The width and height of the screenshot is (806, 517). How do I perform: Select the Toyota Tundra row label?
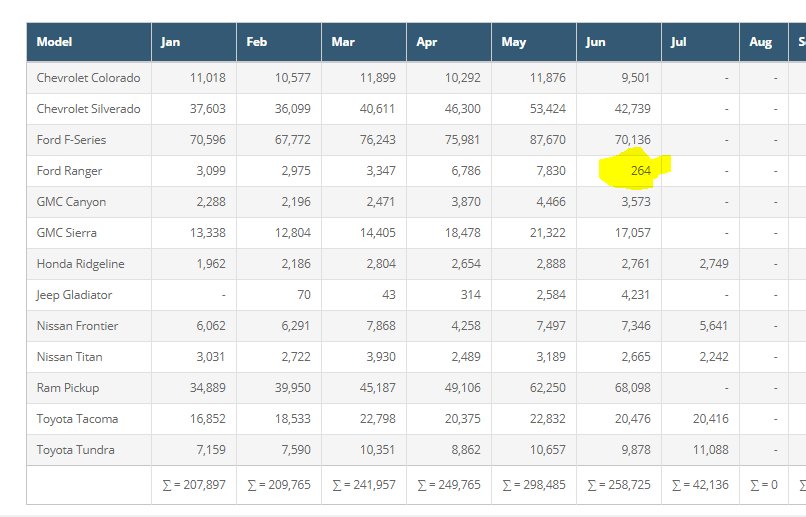tap(76, 450)
